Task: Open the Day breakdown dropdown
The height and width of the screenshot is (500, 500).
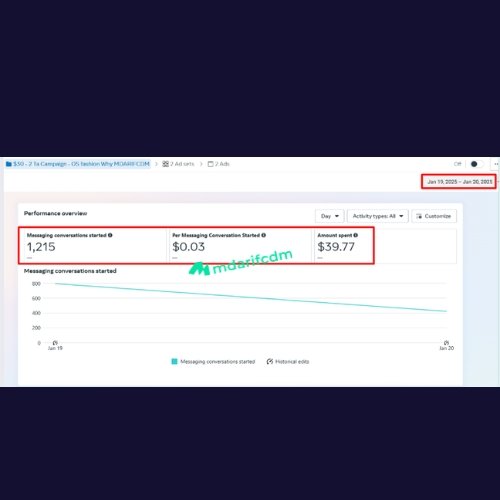Action: (329, 216)
